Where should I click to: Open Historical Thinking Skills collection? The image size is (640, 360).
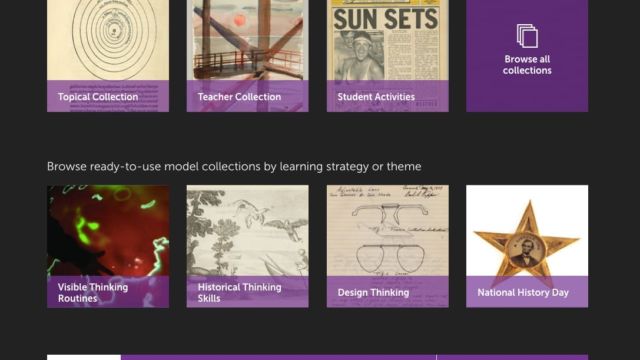(248, 246)
